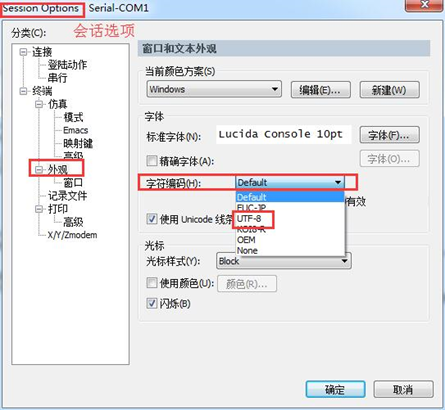The width and height of the screenshot is (445, 410).
Task: Collapse the 外观 tree node icon
Action: point(39,170)
